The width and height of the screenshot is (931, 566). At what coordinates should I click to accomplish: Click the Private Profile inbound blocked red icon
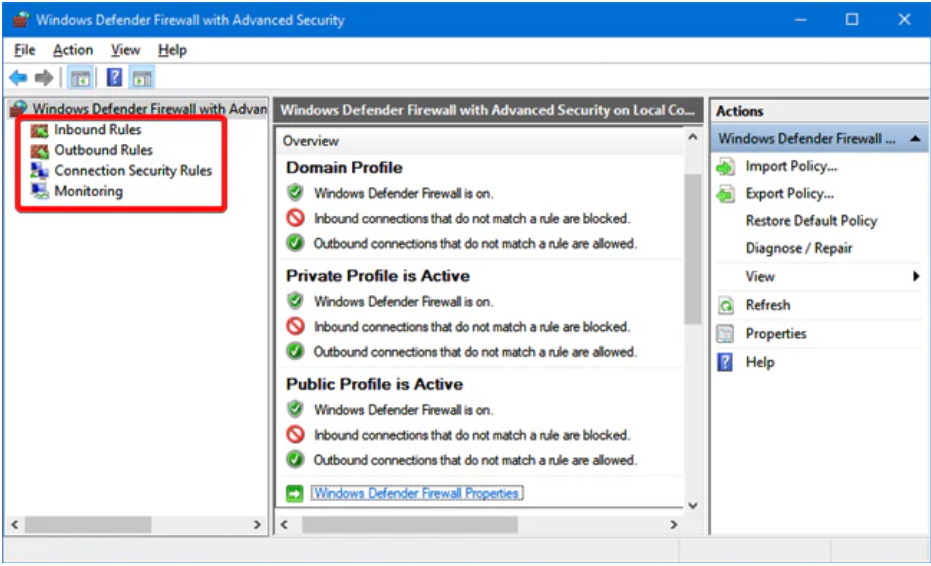click(x=295, y=326)
